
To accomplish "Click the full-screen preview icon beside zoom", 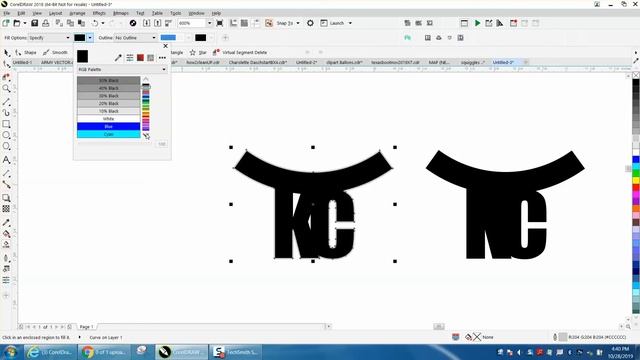I will tap(220, 23).
